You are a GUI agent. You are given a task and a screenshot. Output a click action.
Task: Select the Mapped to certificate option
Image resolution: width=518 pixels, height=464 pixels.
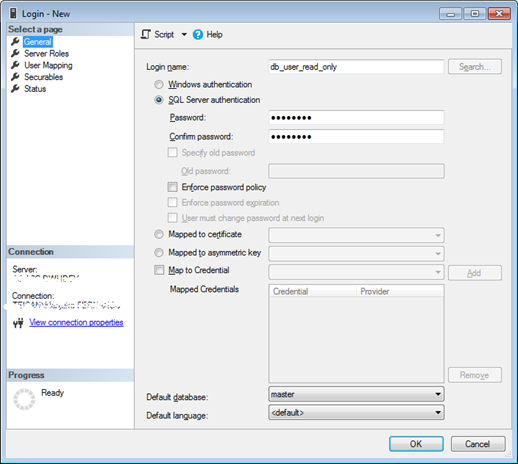pyautogui.click(x=159, y=234)
